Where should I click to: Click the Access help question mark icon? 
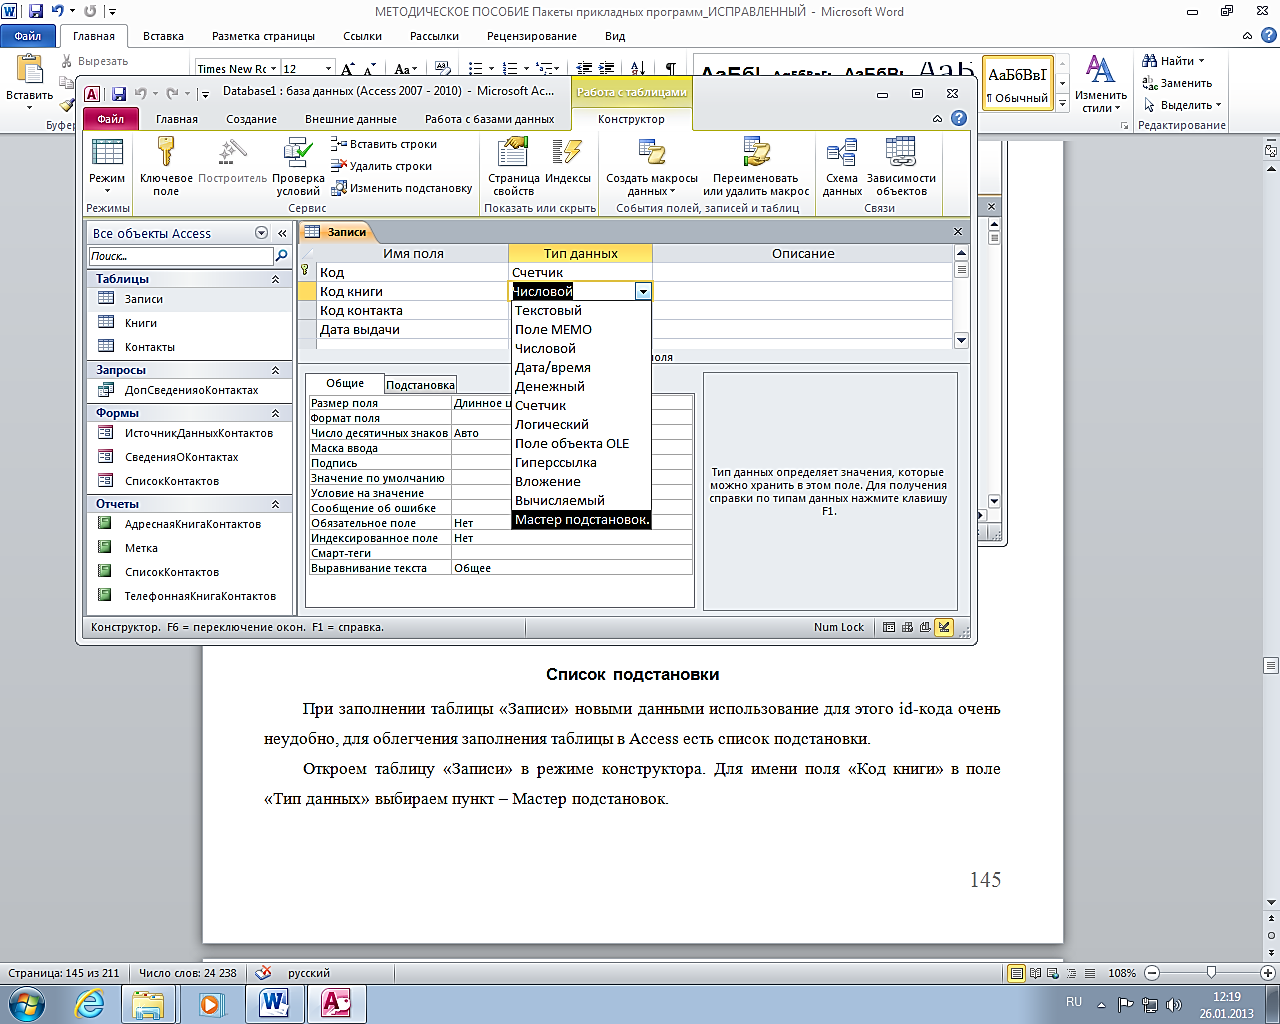959,118
